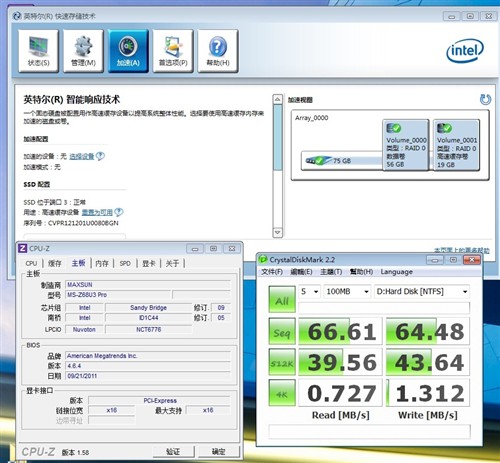Click the 重置为可用 link
500x463 pixels.
[x=97, y=212]
